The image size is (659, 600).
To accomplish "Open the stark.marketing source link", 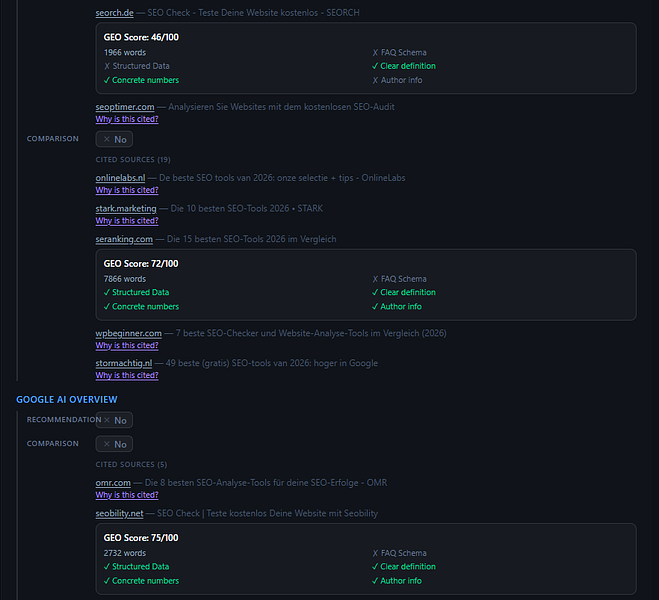I will tap(126, 209).
